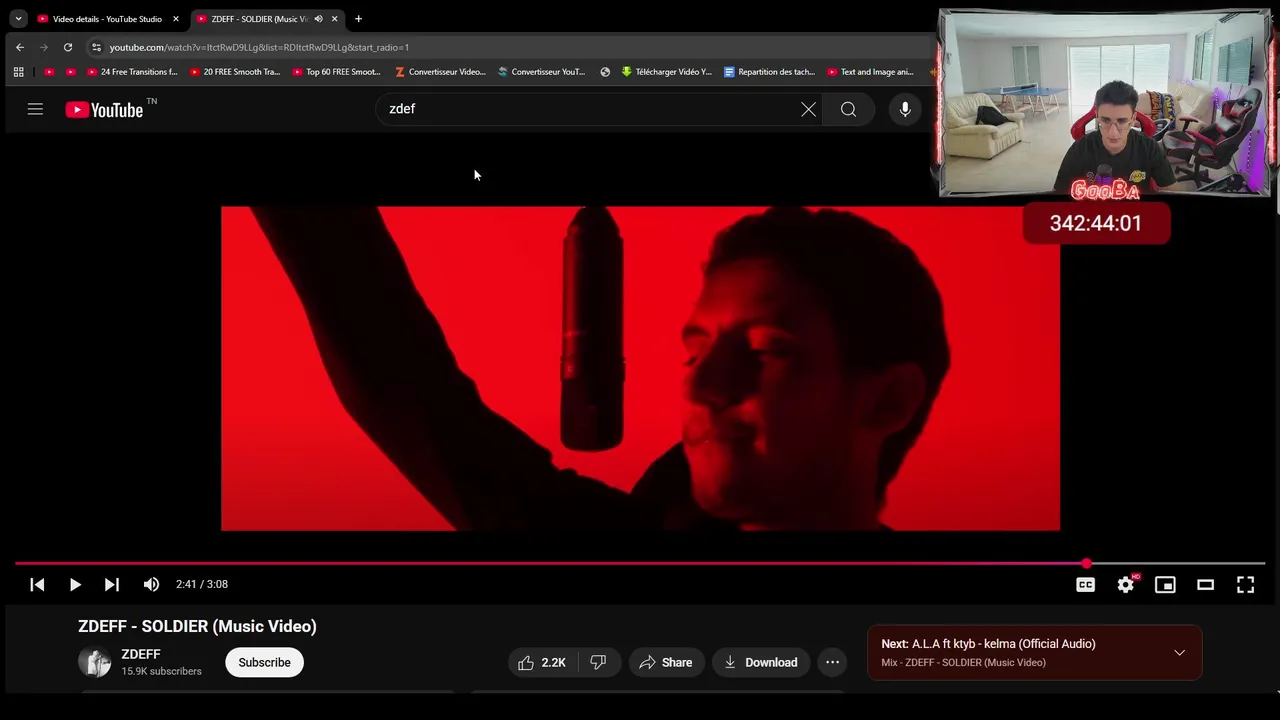Close the YouTube Studio tab

(x=175, y=19)
